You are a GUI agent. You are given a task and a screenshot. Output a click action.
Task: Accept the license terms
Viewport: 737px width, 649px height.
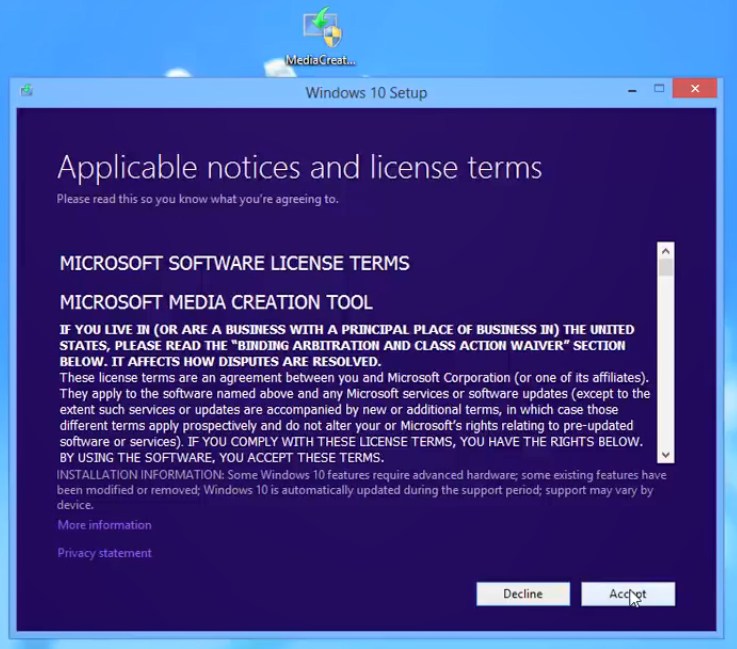coord(628,594)
